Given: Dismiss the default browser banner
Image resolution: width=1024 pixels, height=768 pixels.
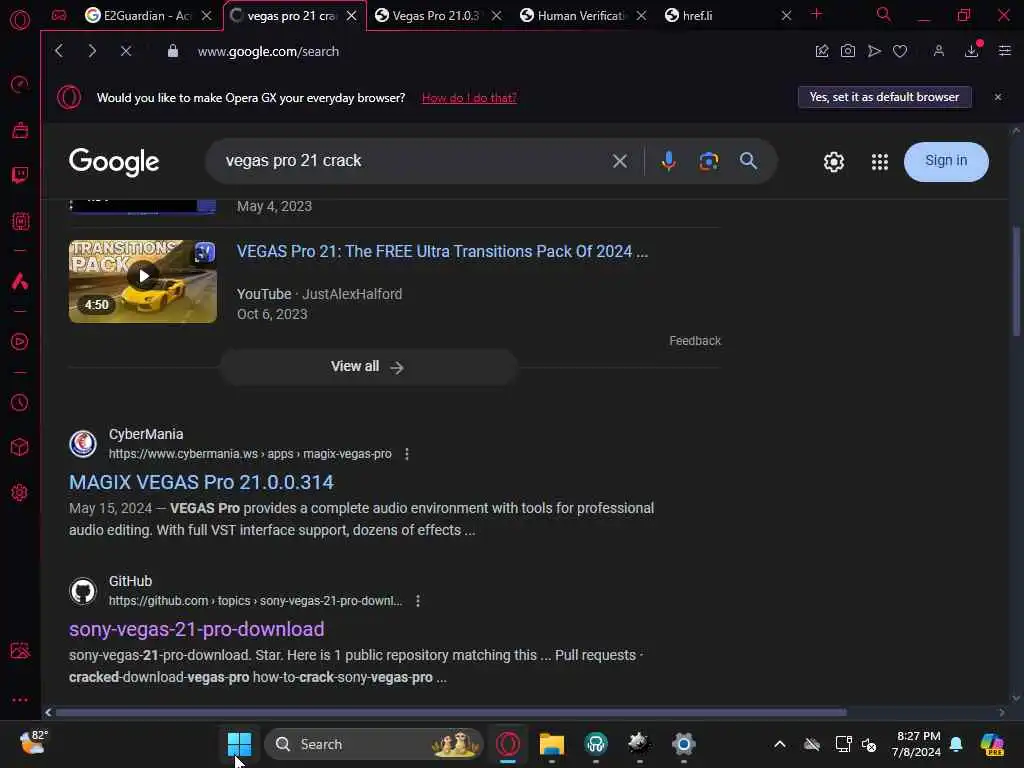Looking at the screenshot, I should [x=998, y=97].
